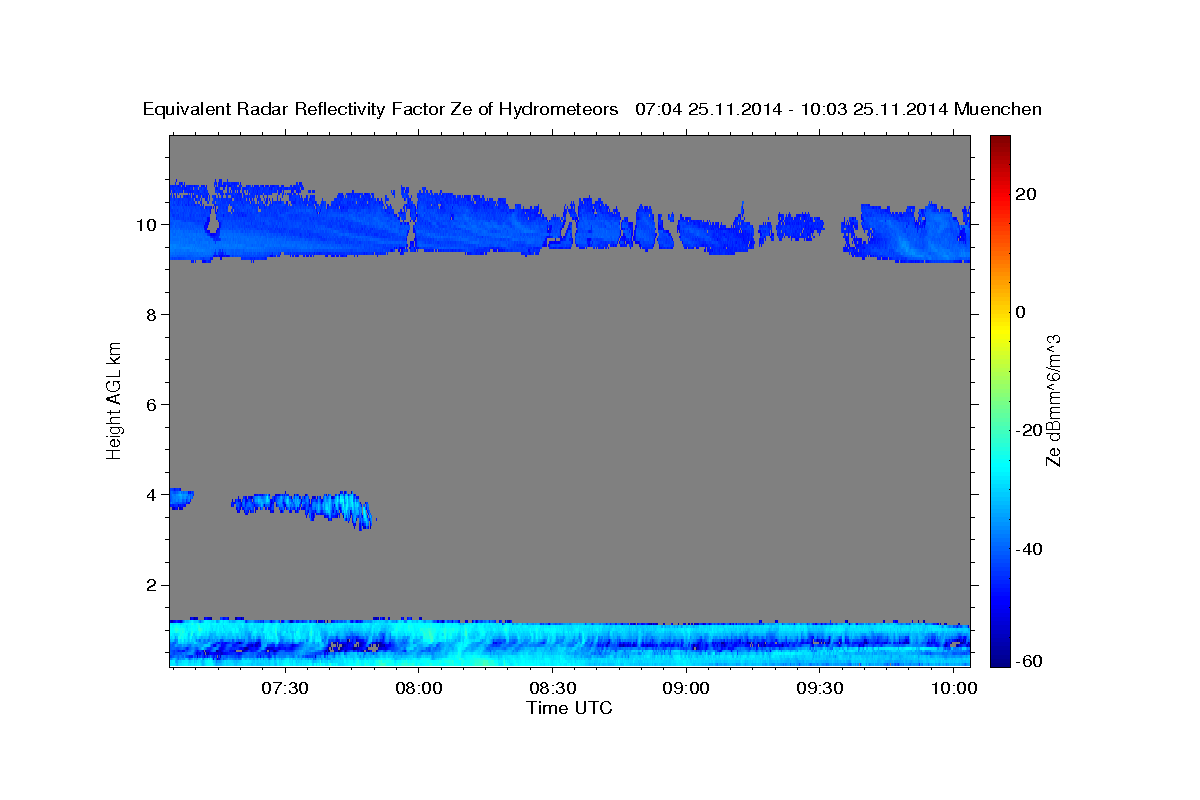Click the '09:30' time tick label
This screenshot has height=800, width=1200.
coord(821,689)
